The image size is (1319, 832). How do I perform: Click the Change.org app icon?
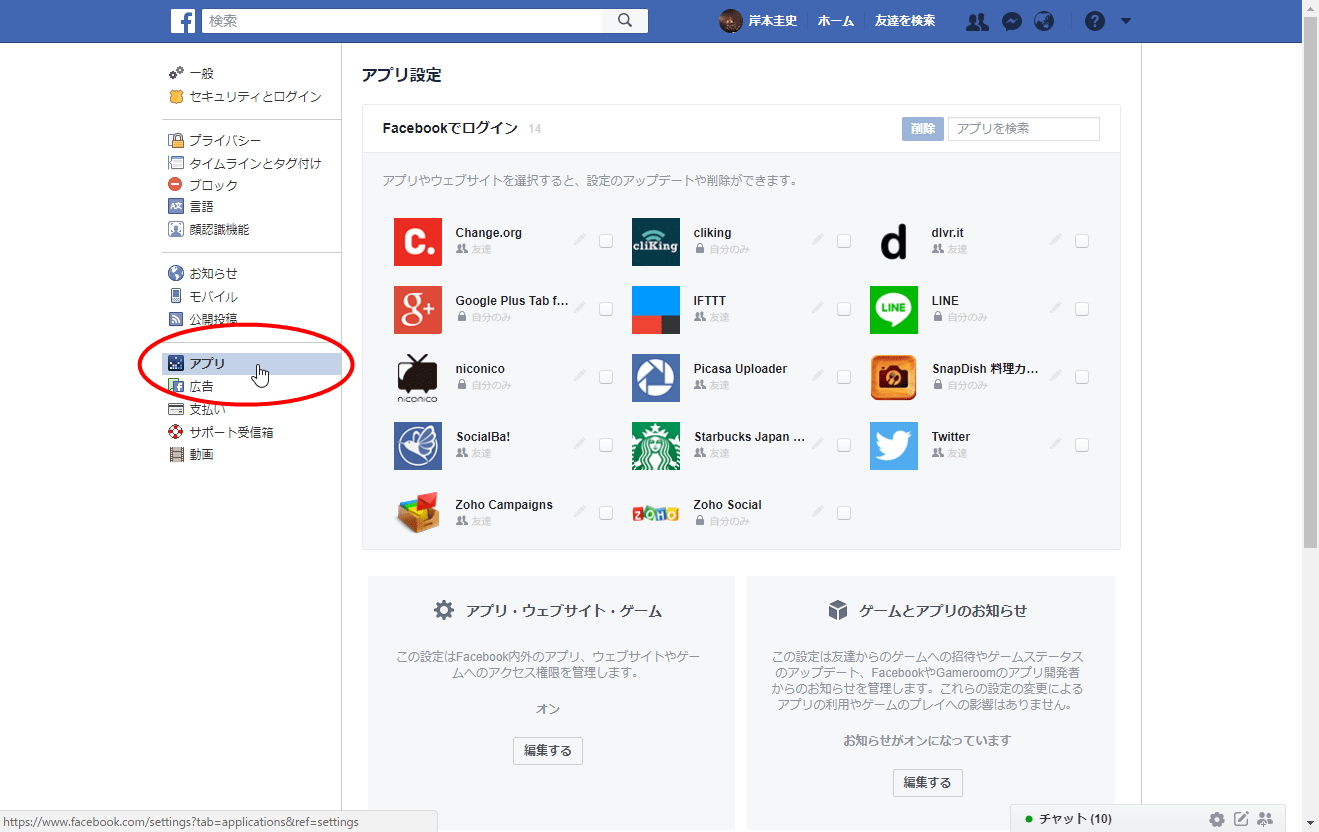pos(418,241)
